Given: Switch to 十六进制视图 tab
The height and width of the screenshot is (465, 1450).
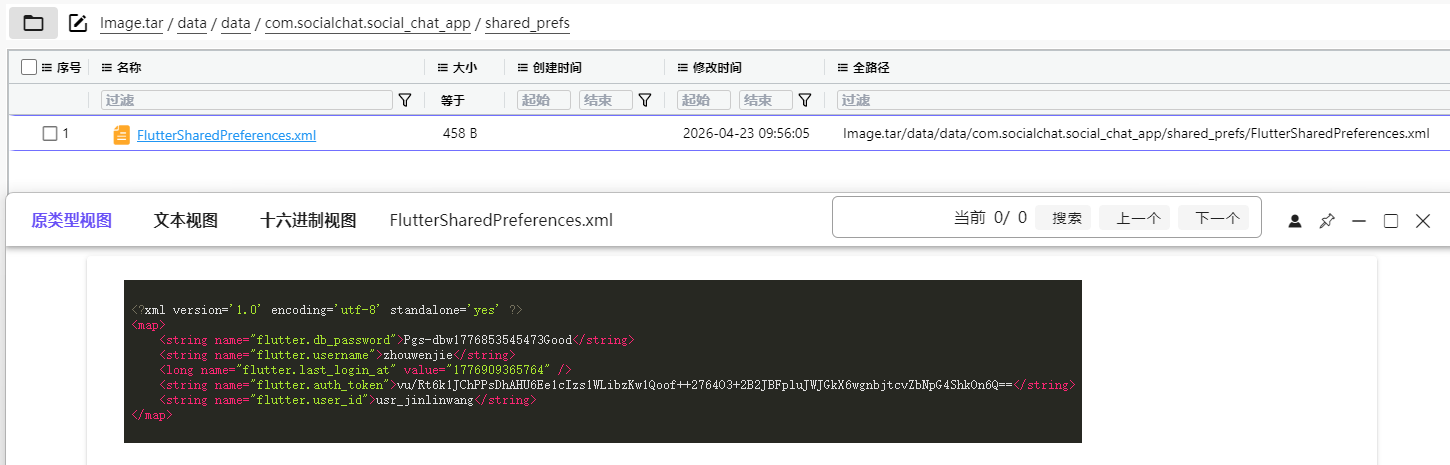Looking at the screenshot, I should [x=308, y=220].
